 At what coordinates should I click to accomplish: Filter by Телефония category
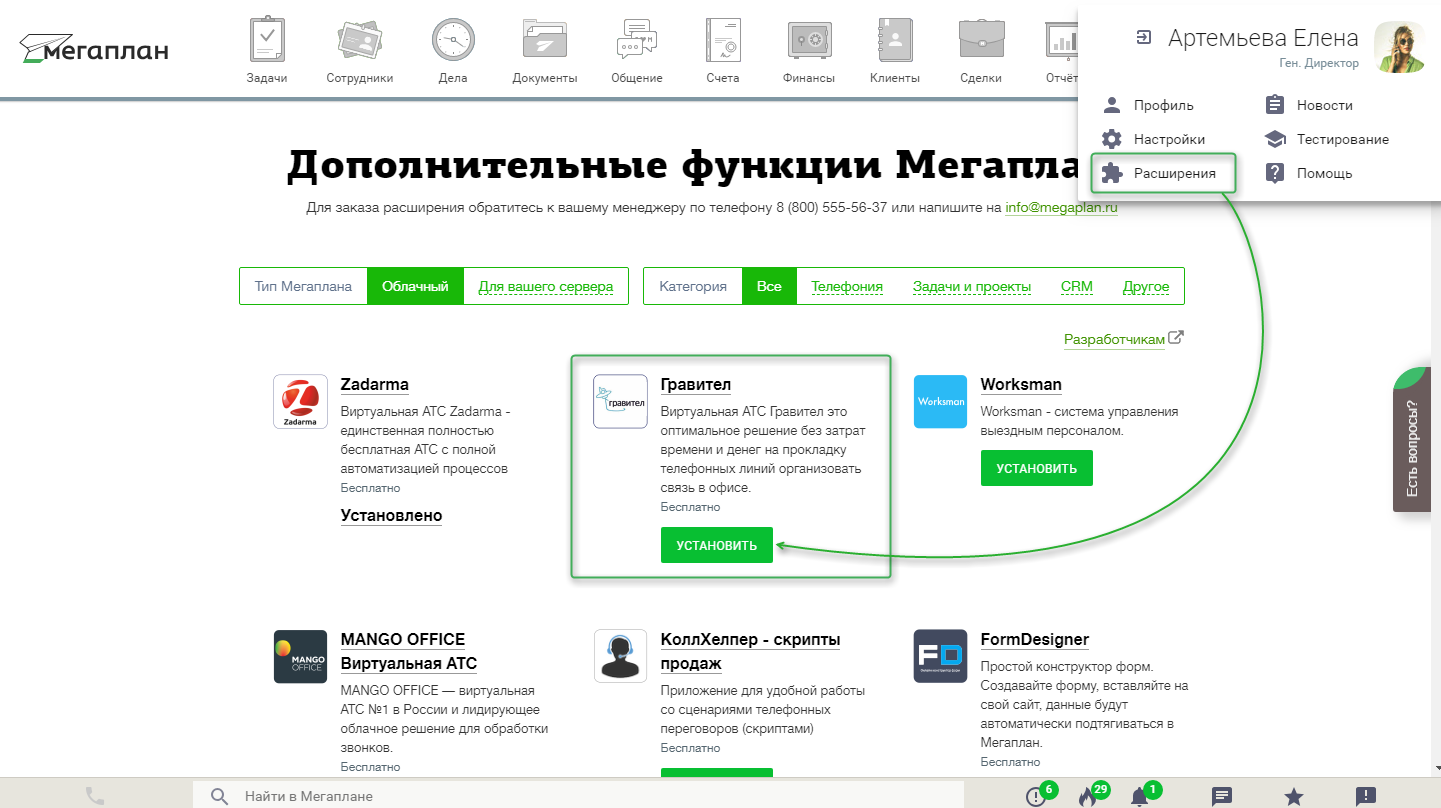tap(846, 286)
